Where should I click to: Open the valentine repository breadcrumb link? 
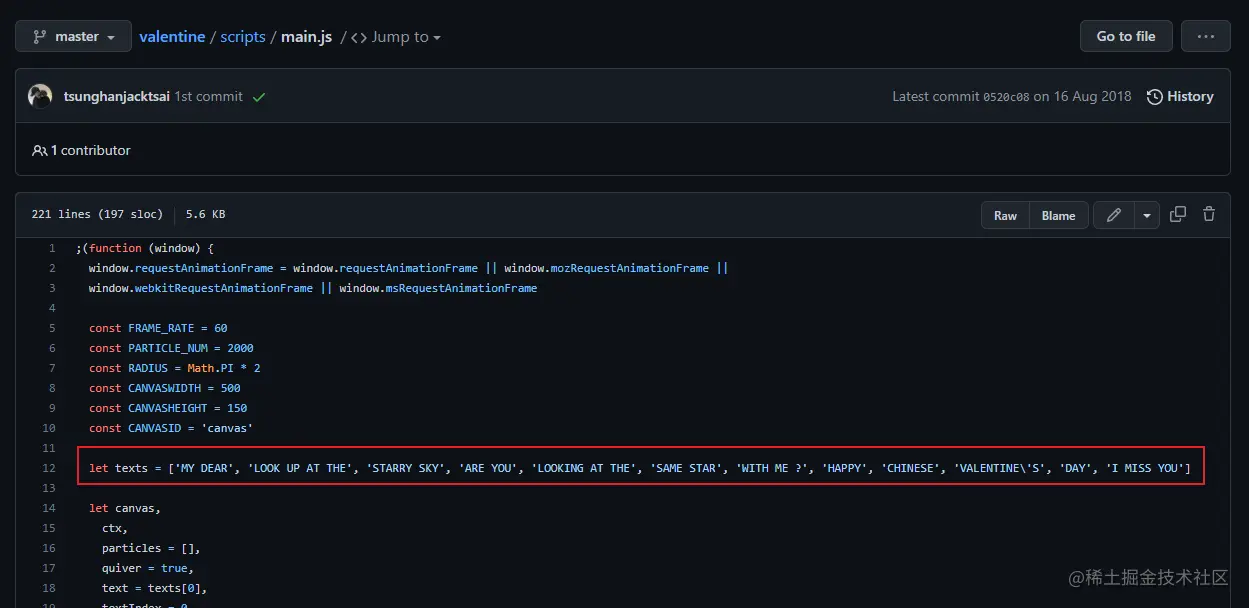[172, 37]
